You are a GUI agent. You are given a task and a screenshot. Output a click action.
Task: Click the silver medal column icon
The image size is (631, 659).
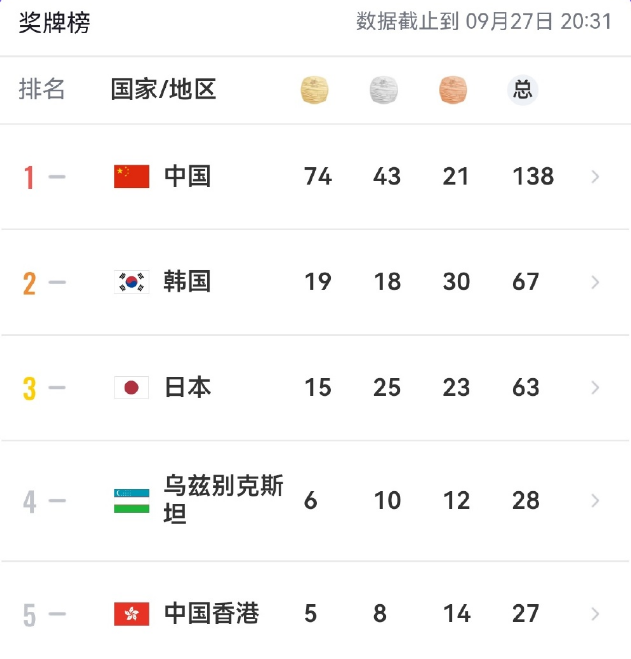coord(383,90)
